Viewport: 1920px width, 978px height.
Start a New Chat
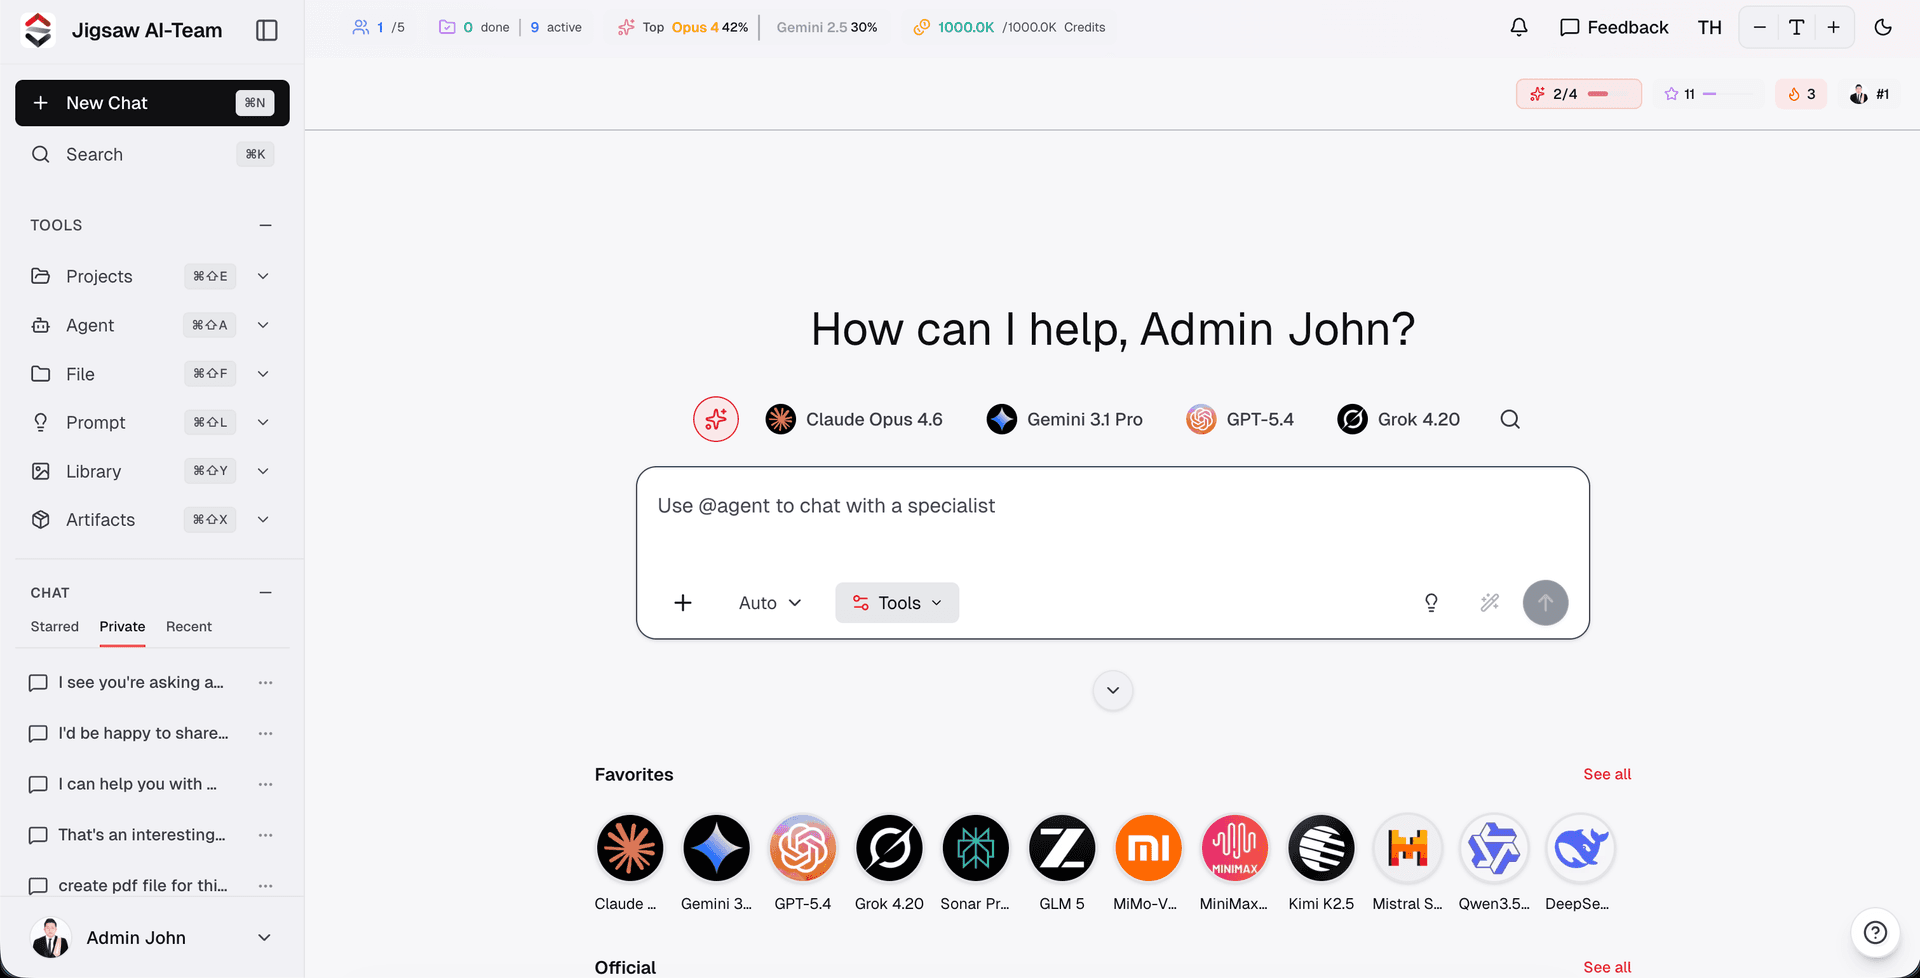[x=152, y=103]
